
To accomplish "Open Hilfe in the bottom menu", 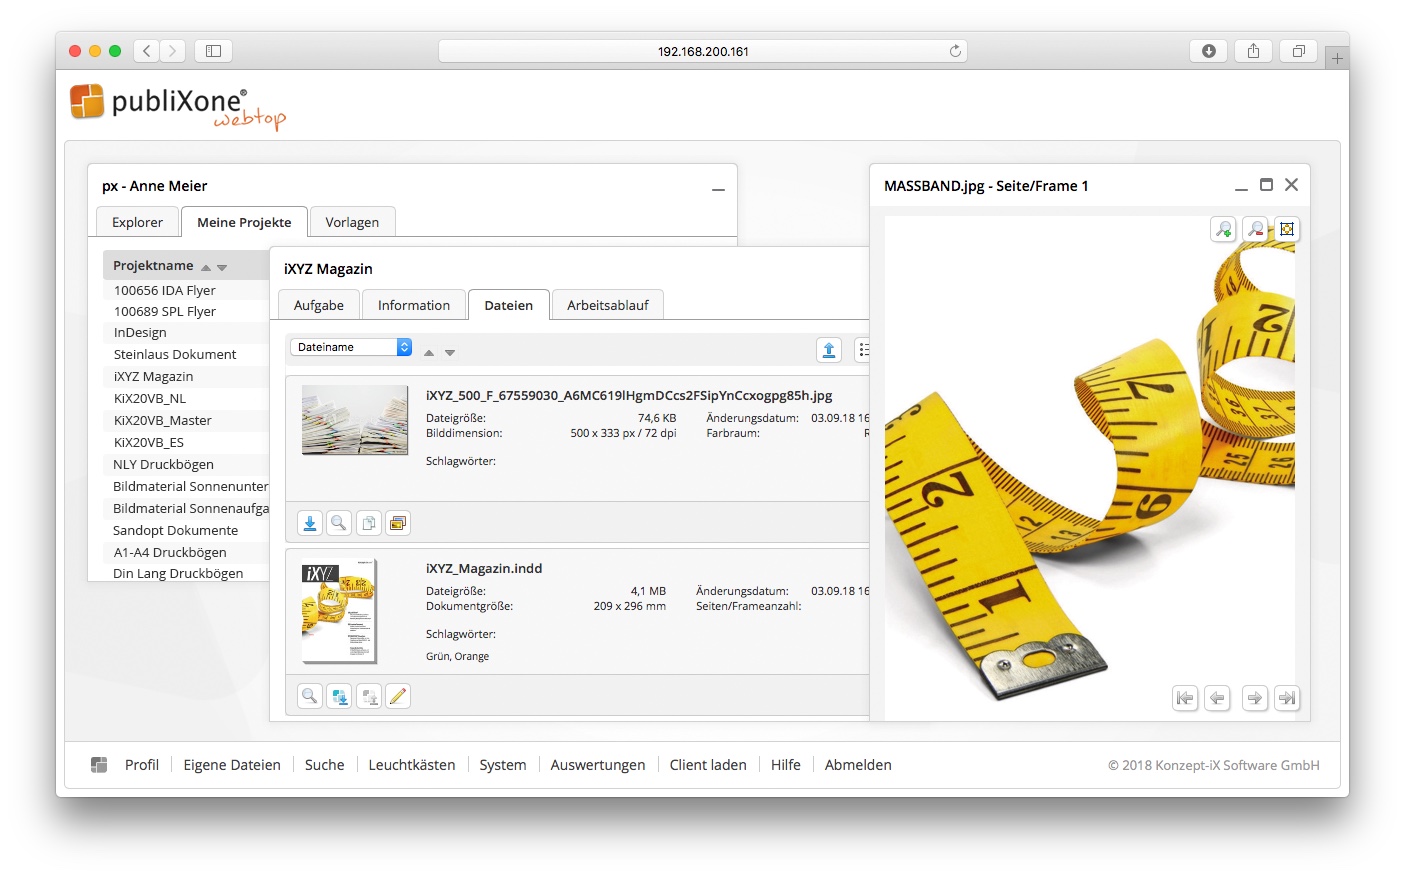I will 786,765.
